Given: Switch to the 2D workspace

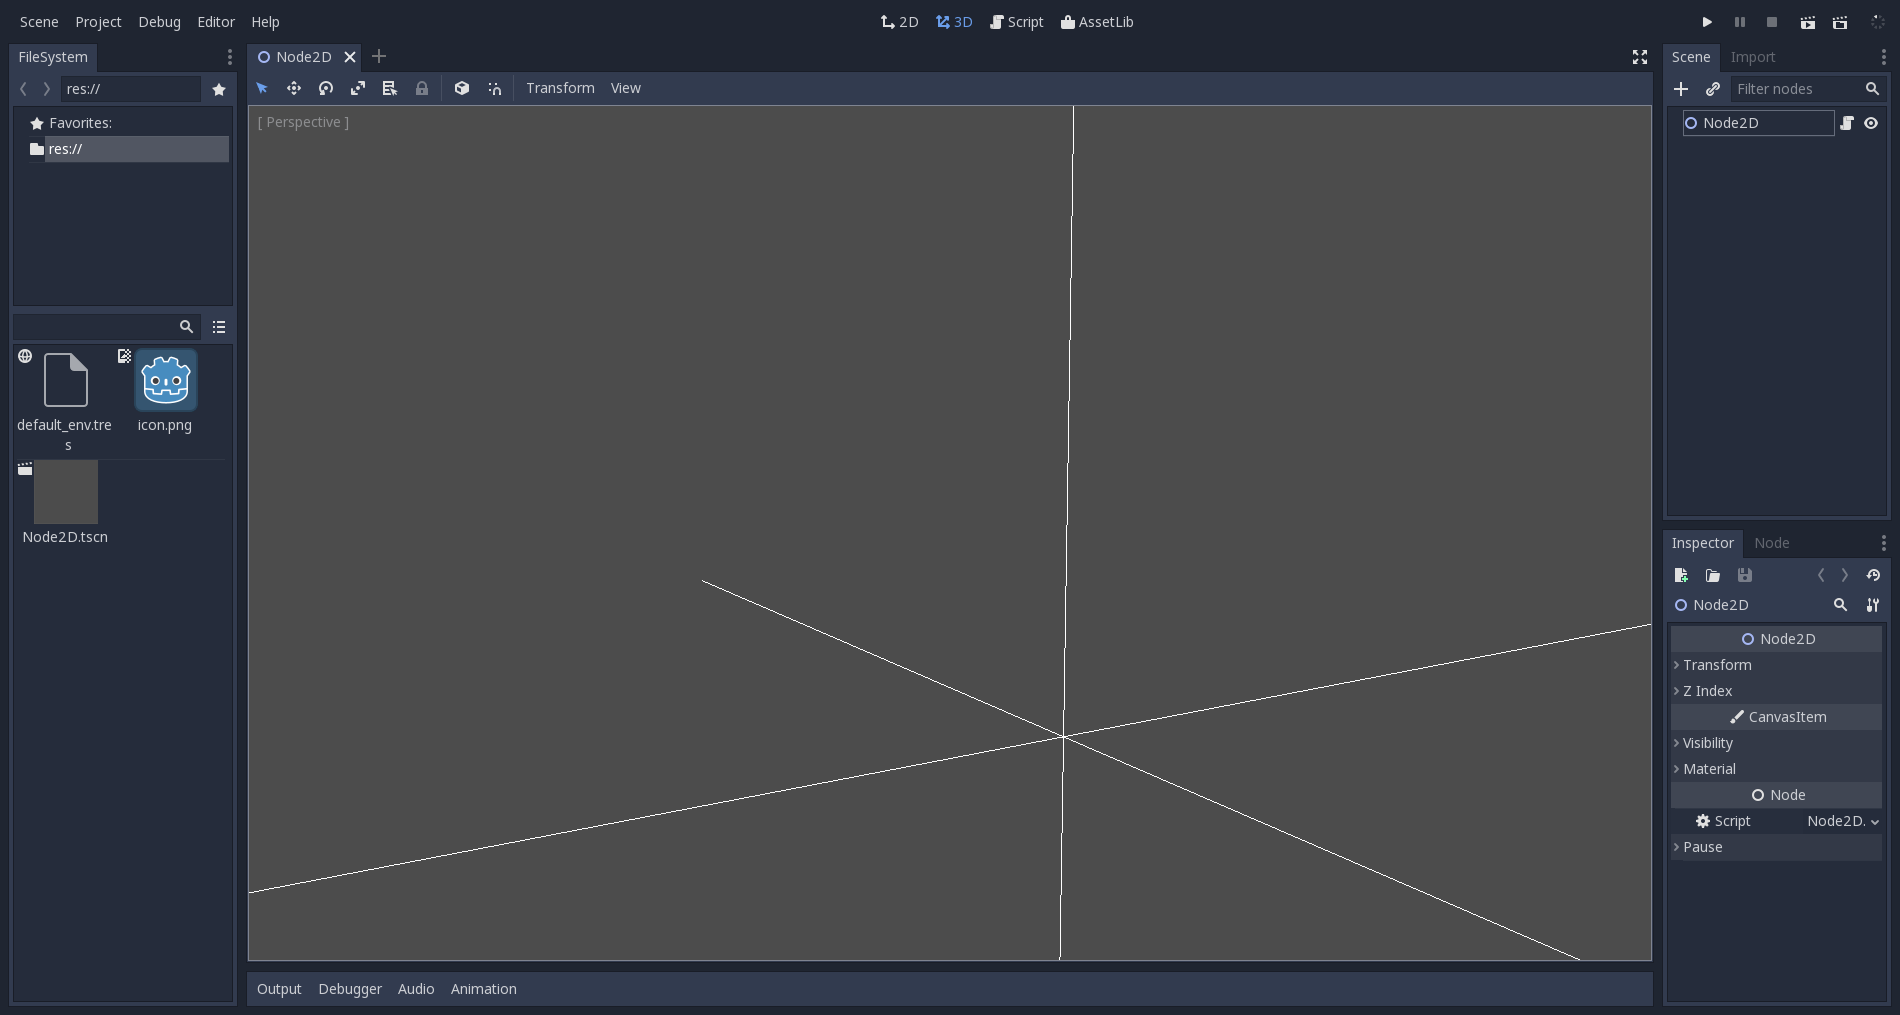Looking at the screenshot, I should [x=899, y=22].
